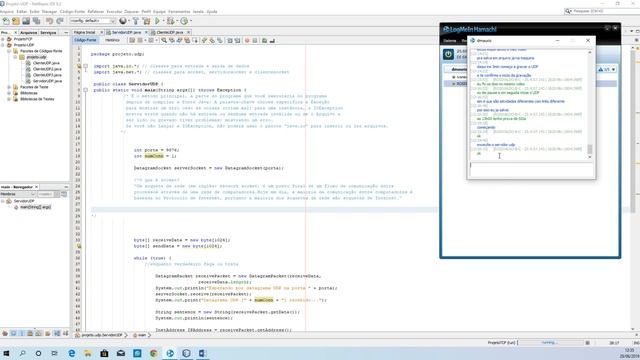Click the globe browser icon in the toolbar

click(123, 21)
